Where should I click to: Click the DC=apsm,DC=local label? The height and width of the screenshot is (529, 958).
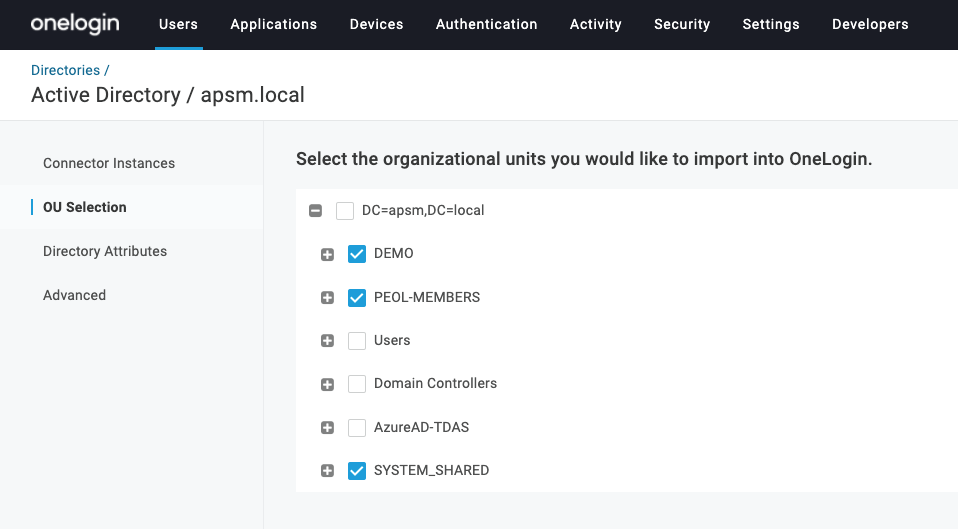tap(423, 210)
